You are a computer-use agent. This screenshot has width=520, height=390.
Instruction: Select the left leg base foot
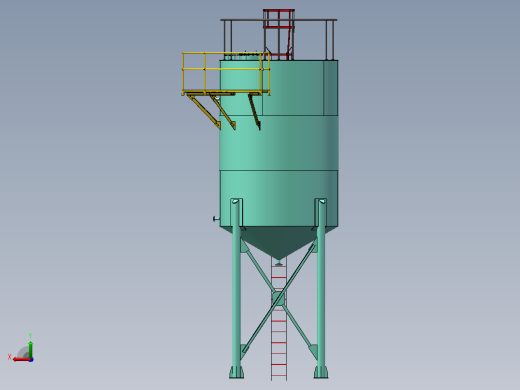click(x=236, y=372)
